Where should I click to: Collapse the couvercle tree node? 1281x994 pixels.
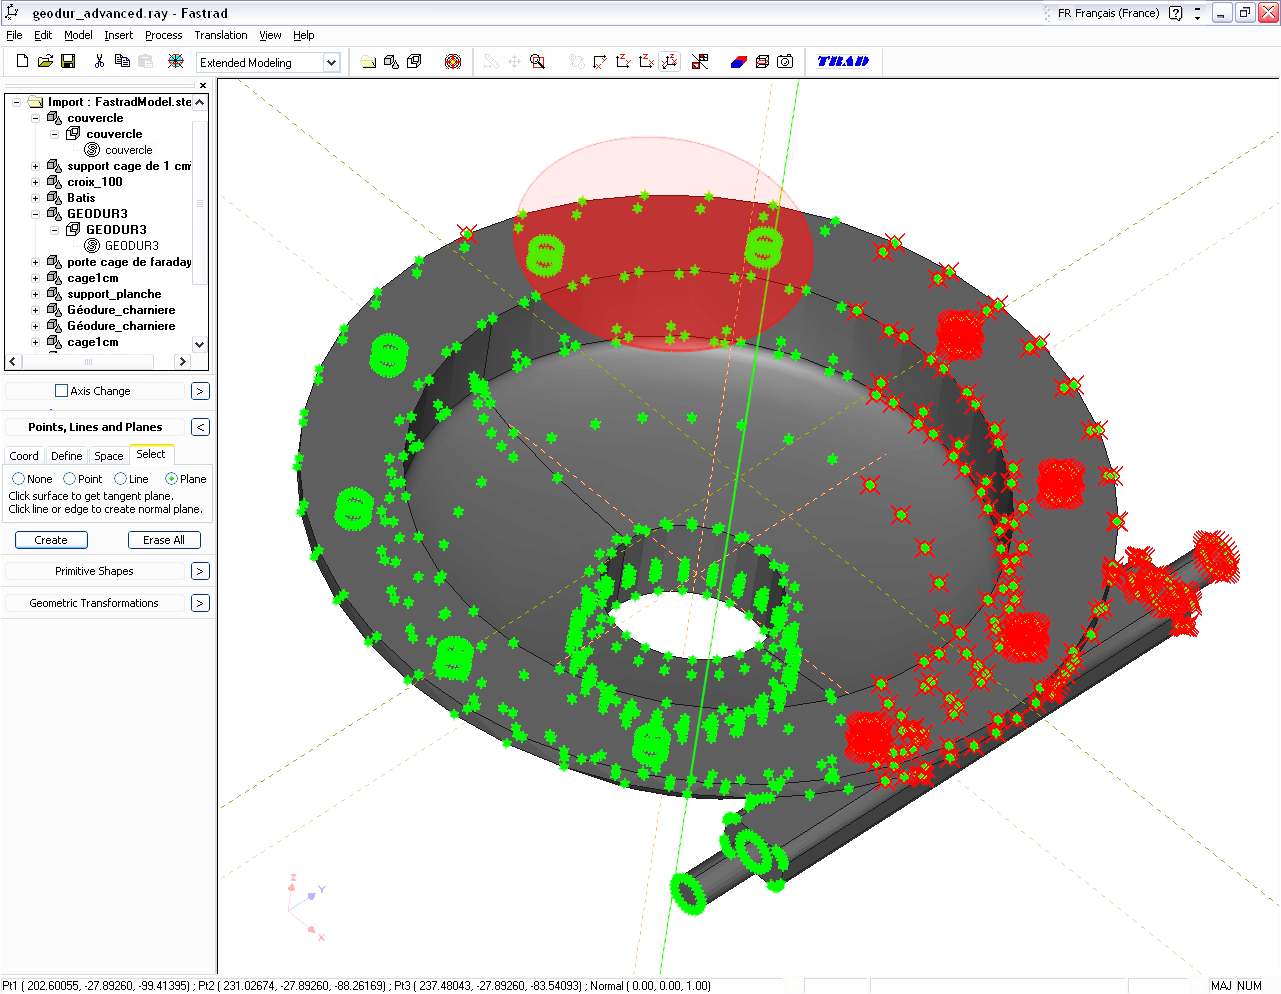click(35, 117)
